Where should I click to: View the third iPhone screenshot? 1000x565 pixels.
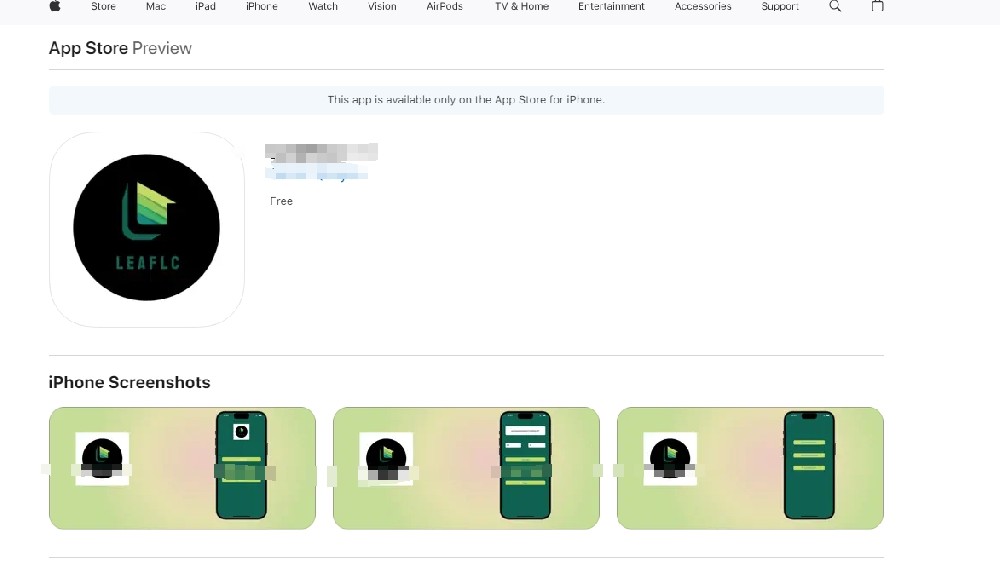click(750, 468)
